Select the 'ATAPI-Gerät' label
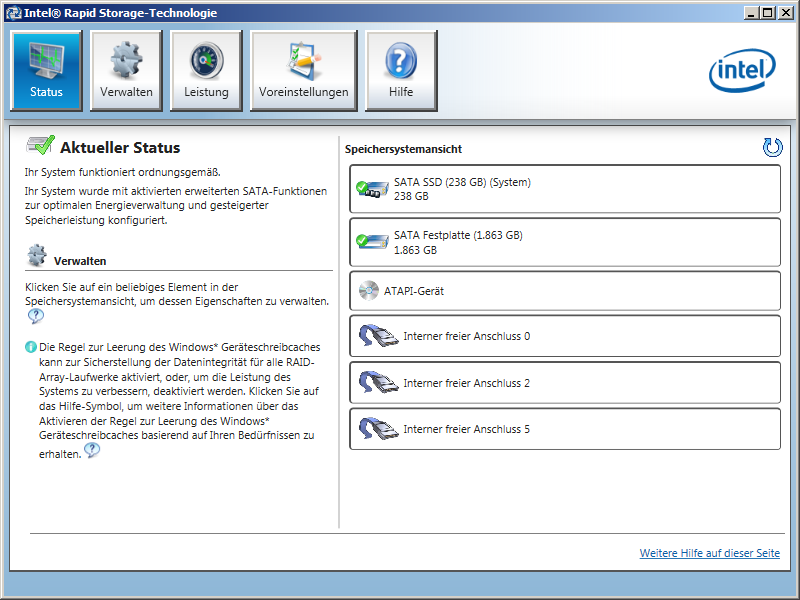 coord(414,291)
